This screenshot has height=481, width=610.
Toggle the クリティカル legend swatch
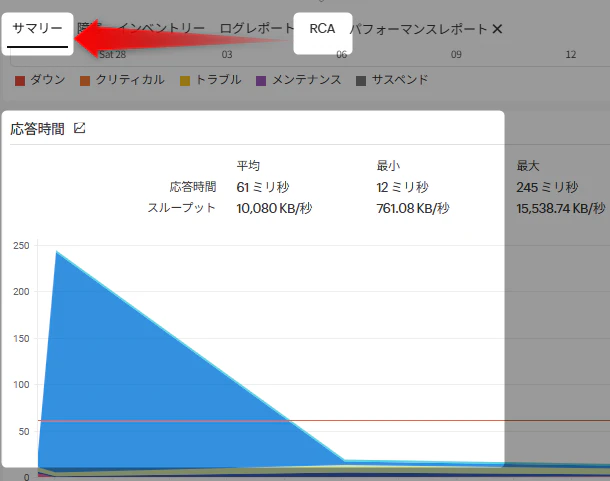85,81
